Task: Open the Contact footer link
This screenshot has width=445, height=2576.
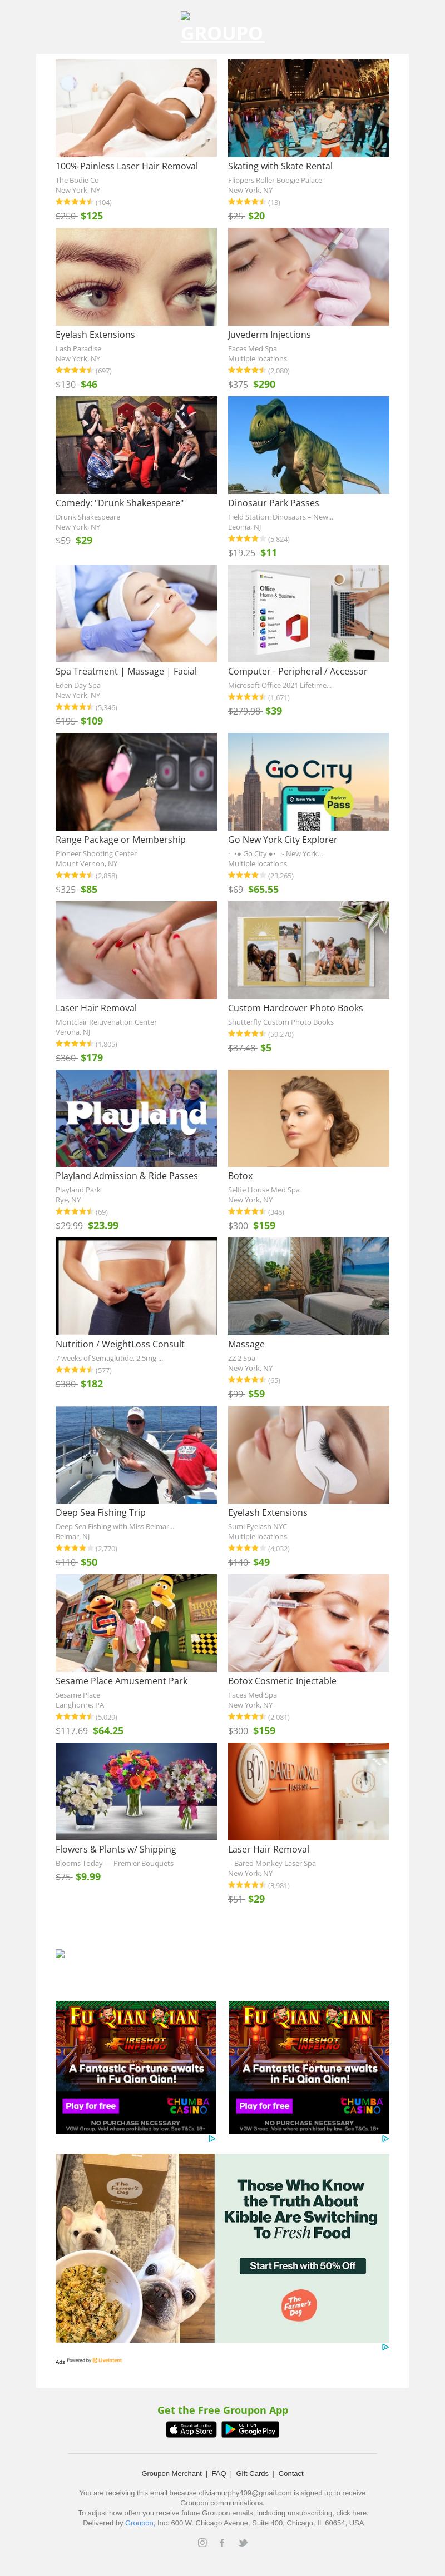Action: (x=291, y=2473)
